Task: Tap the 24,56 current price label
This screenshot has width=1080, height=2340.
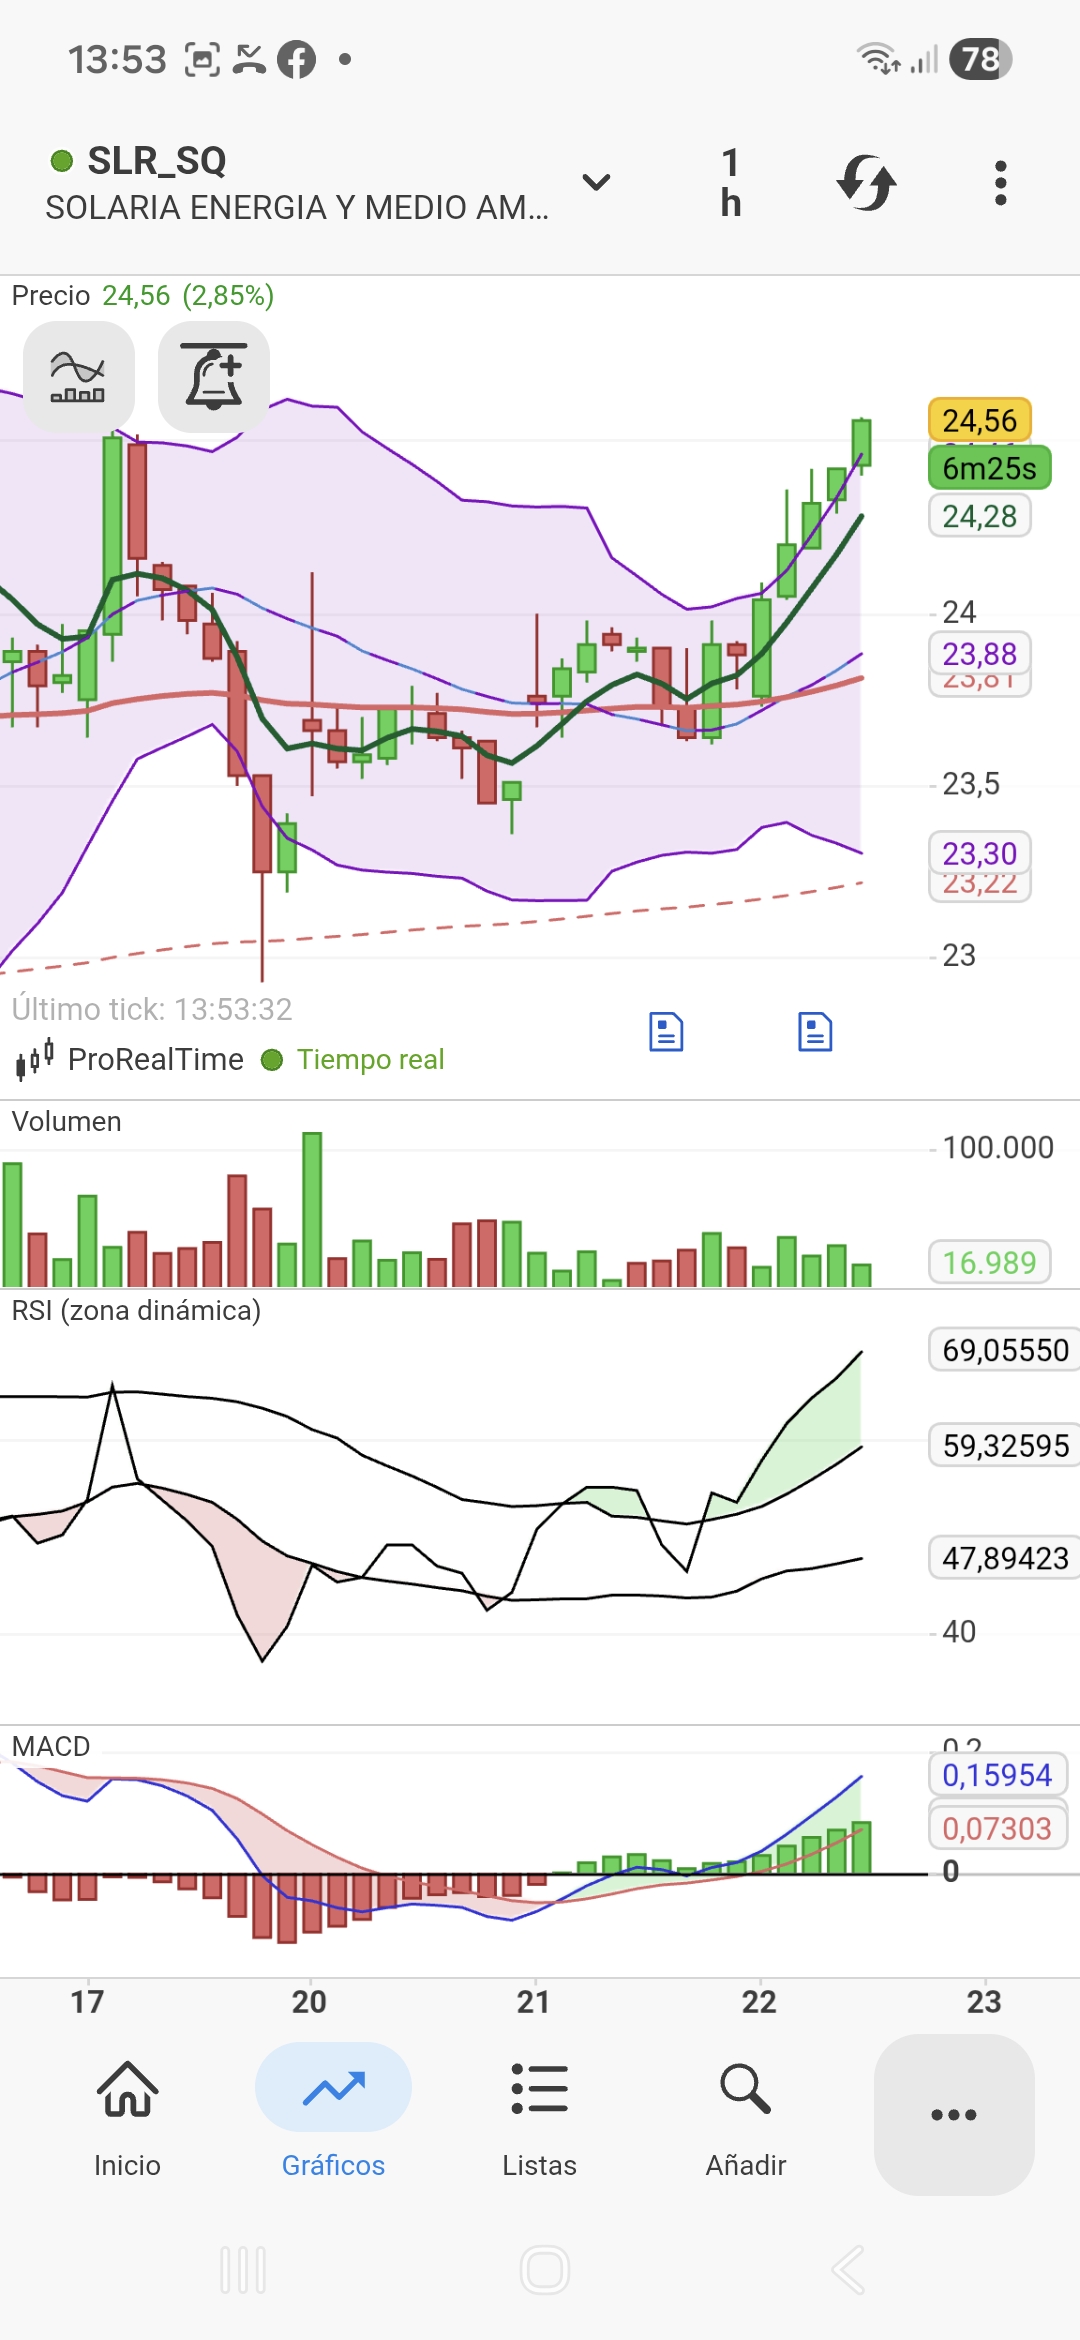Action: click(x=979, y=421)
